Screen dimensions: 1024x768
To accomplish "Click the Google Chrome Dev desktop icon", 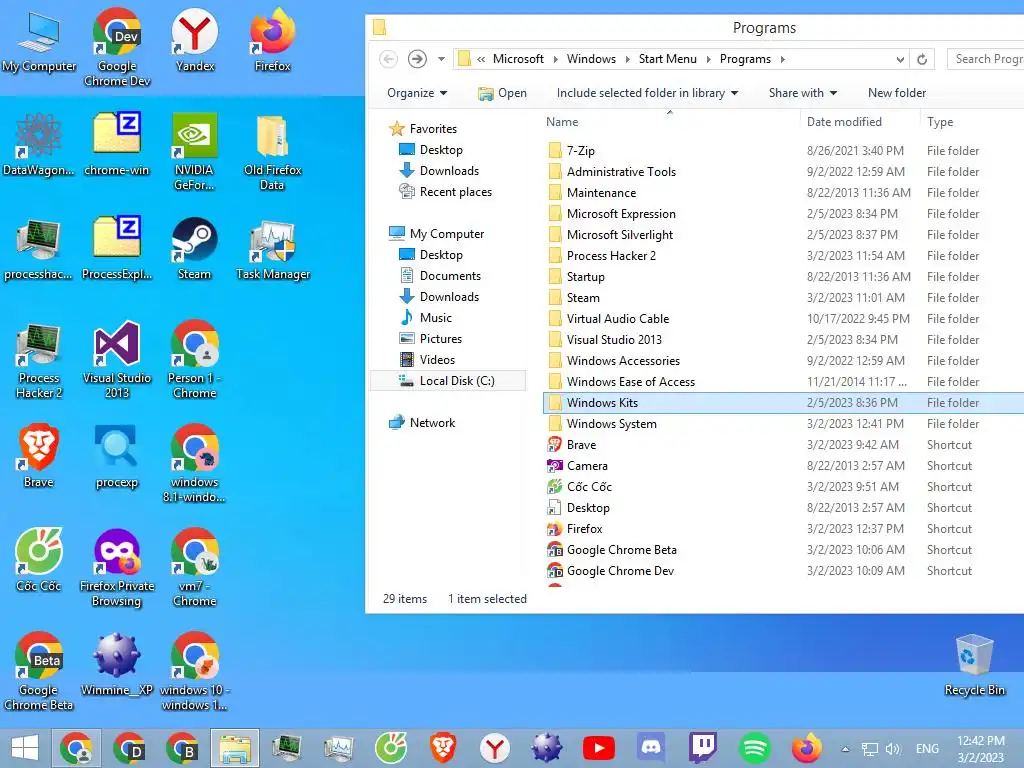I will tap(117, 48).
